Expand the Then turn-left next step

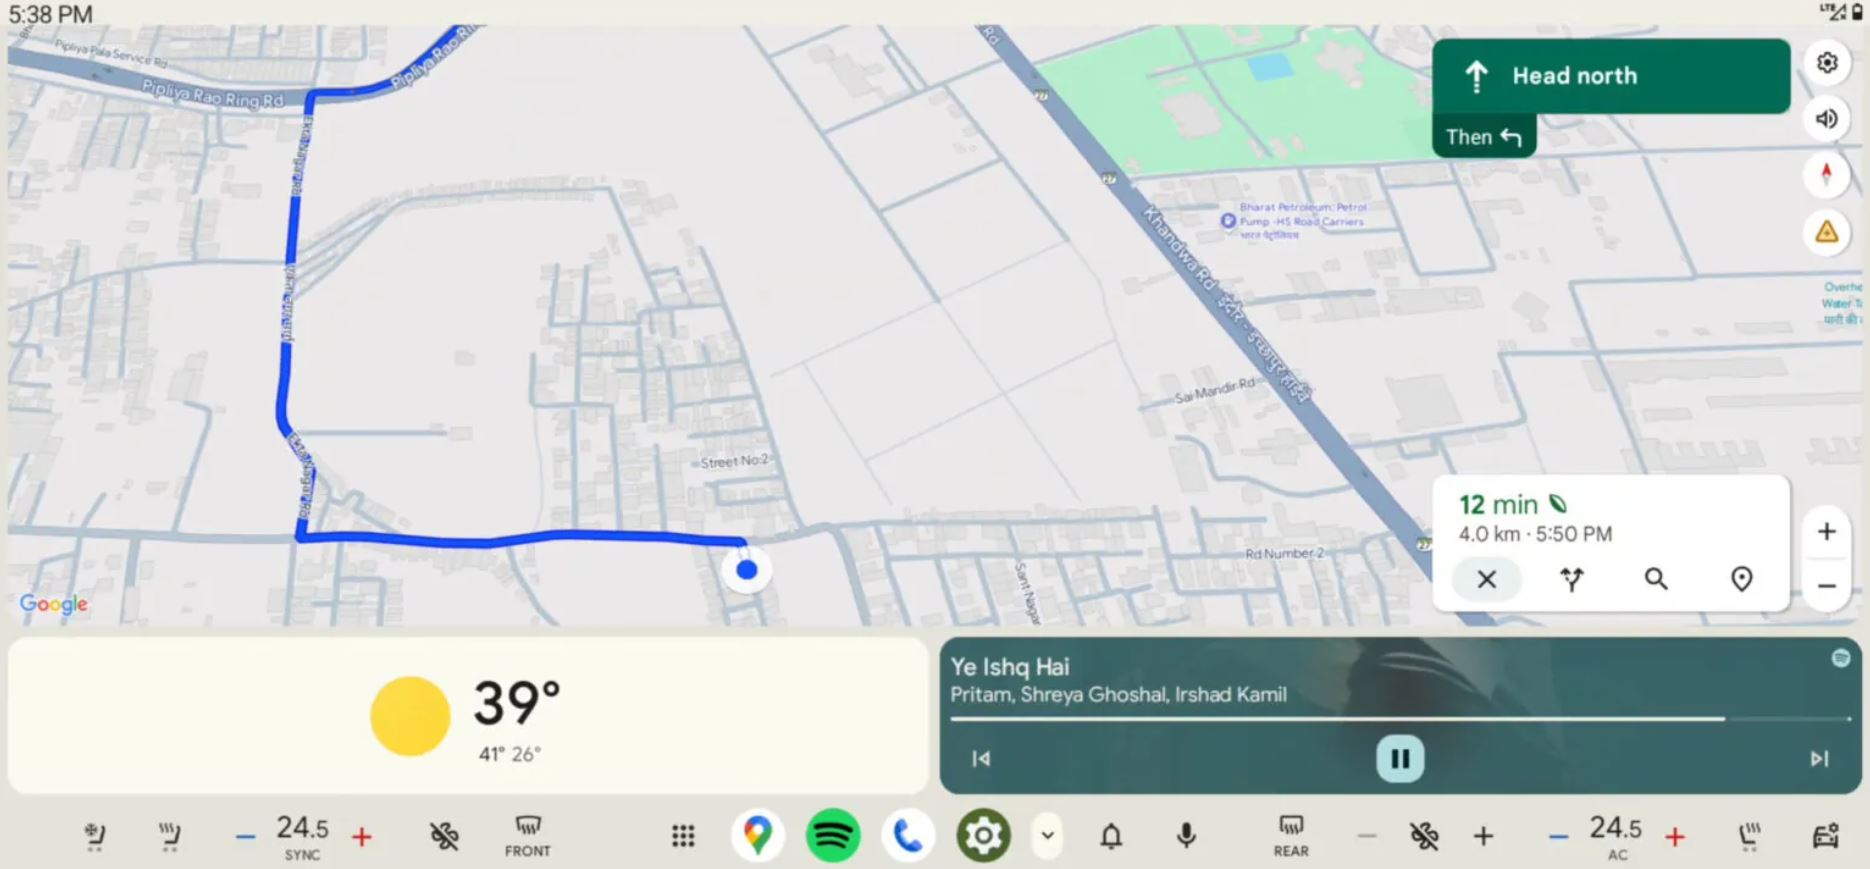1484,137
